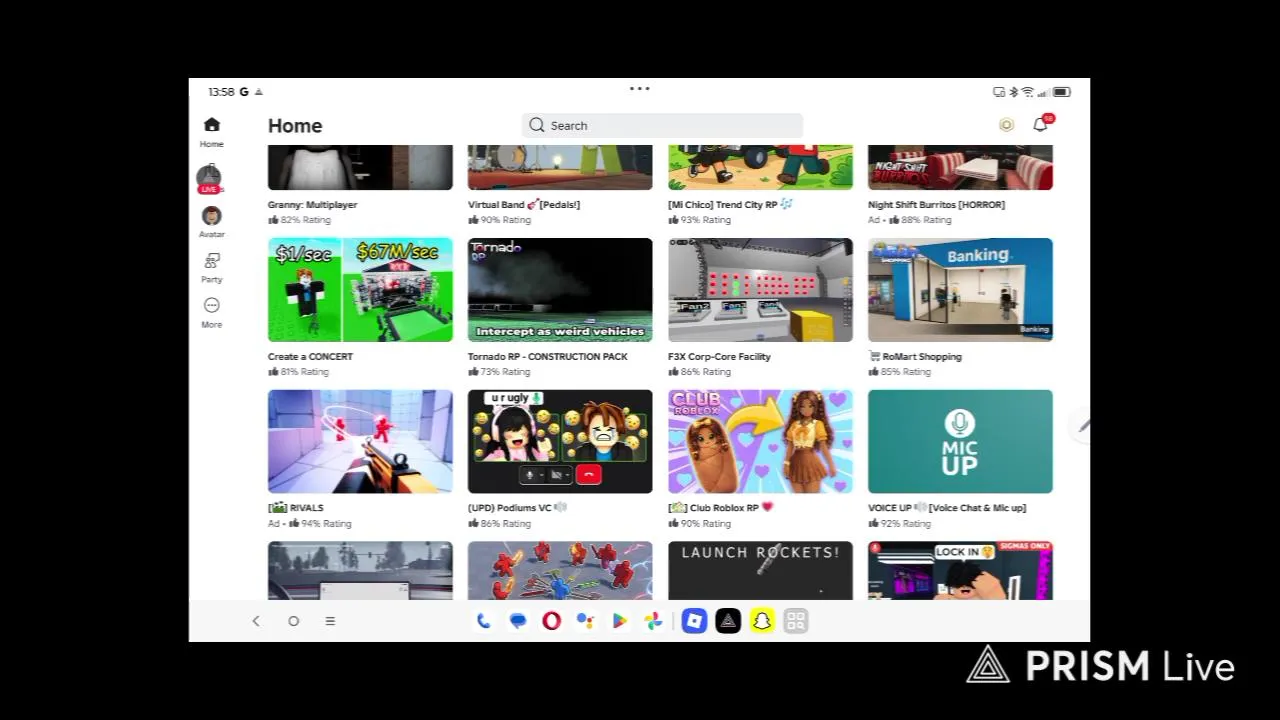Launch Snapchat from taskbar
This screenshot has width=1280, height=720.
762,621
